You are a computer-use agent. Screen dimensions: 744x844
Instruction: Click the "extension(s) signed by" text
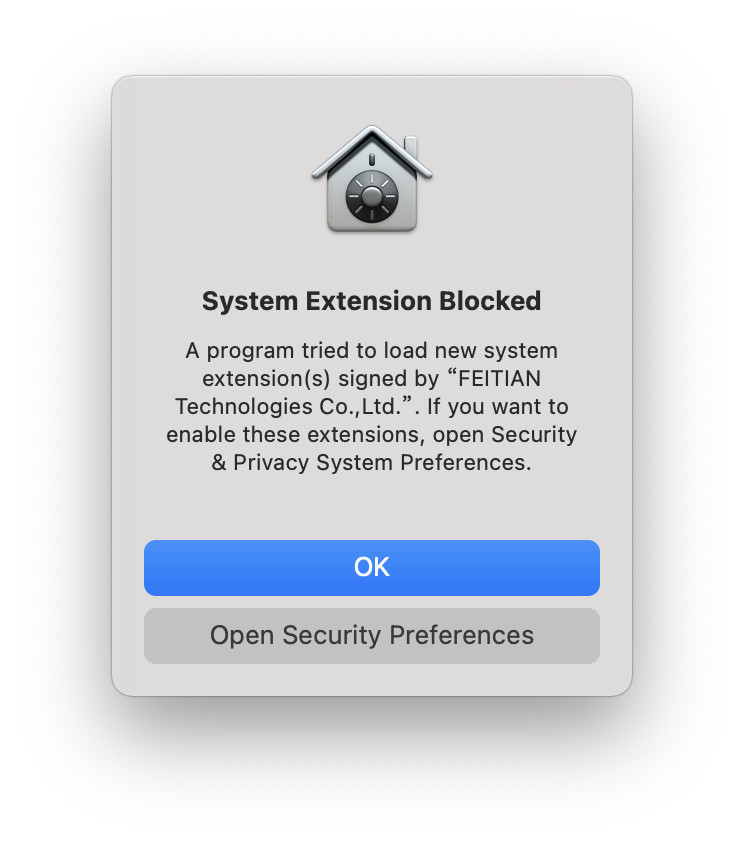321,378
